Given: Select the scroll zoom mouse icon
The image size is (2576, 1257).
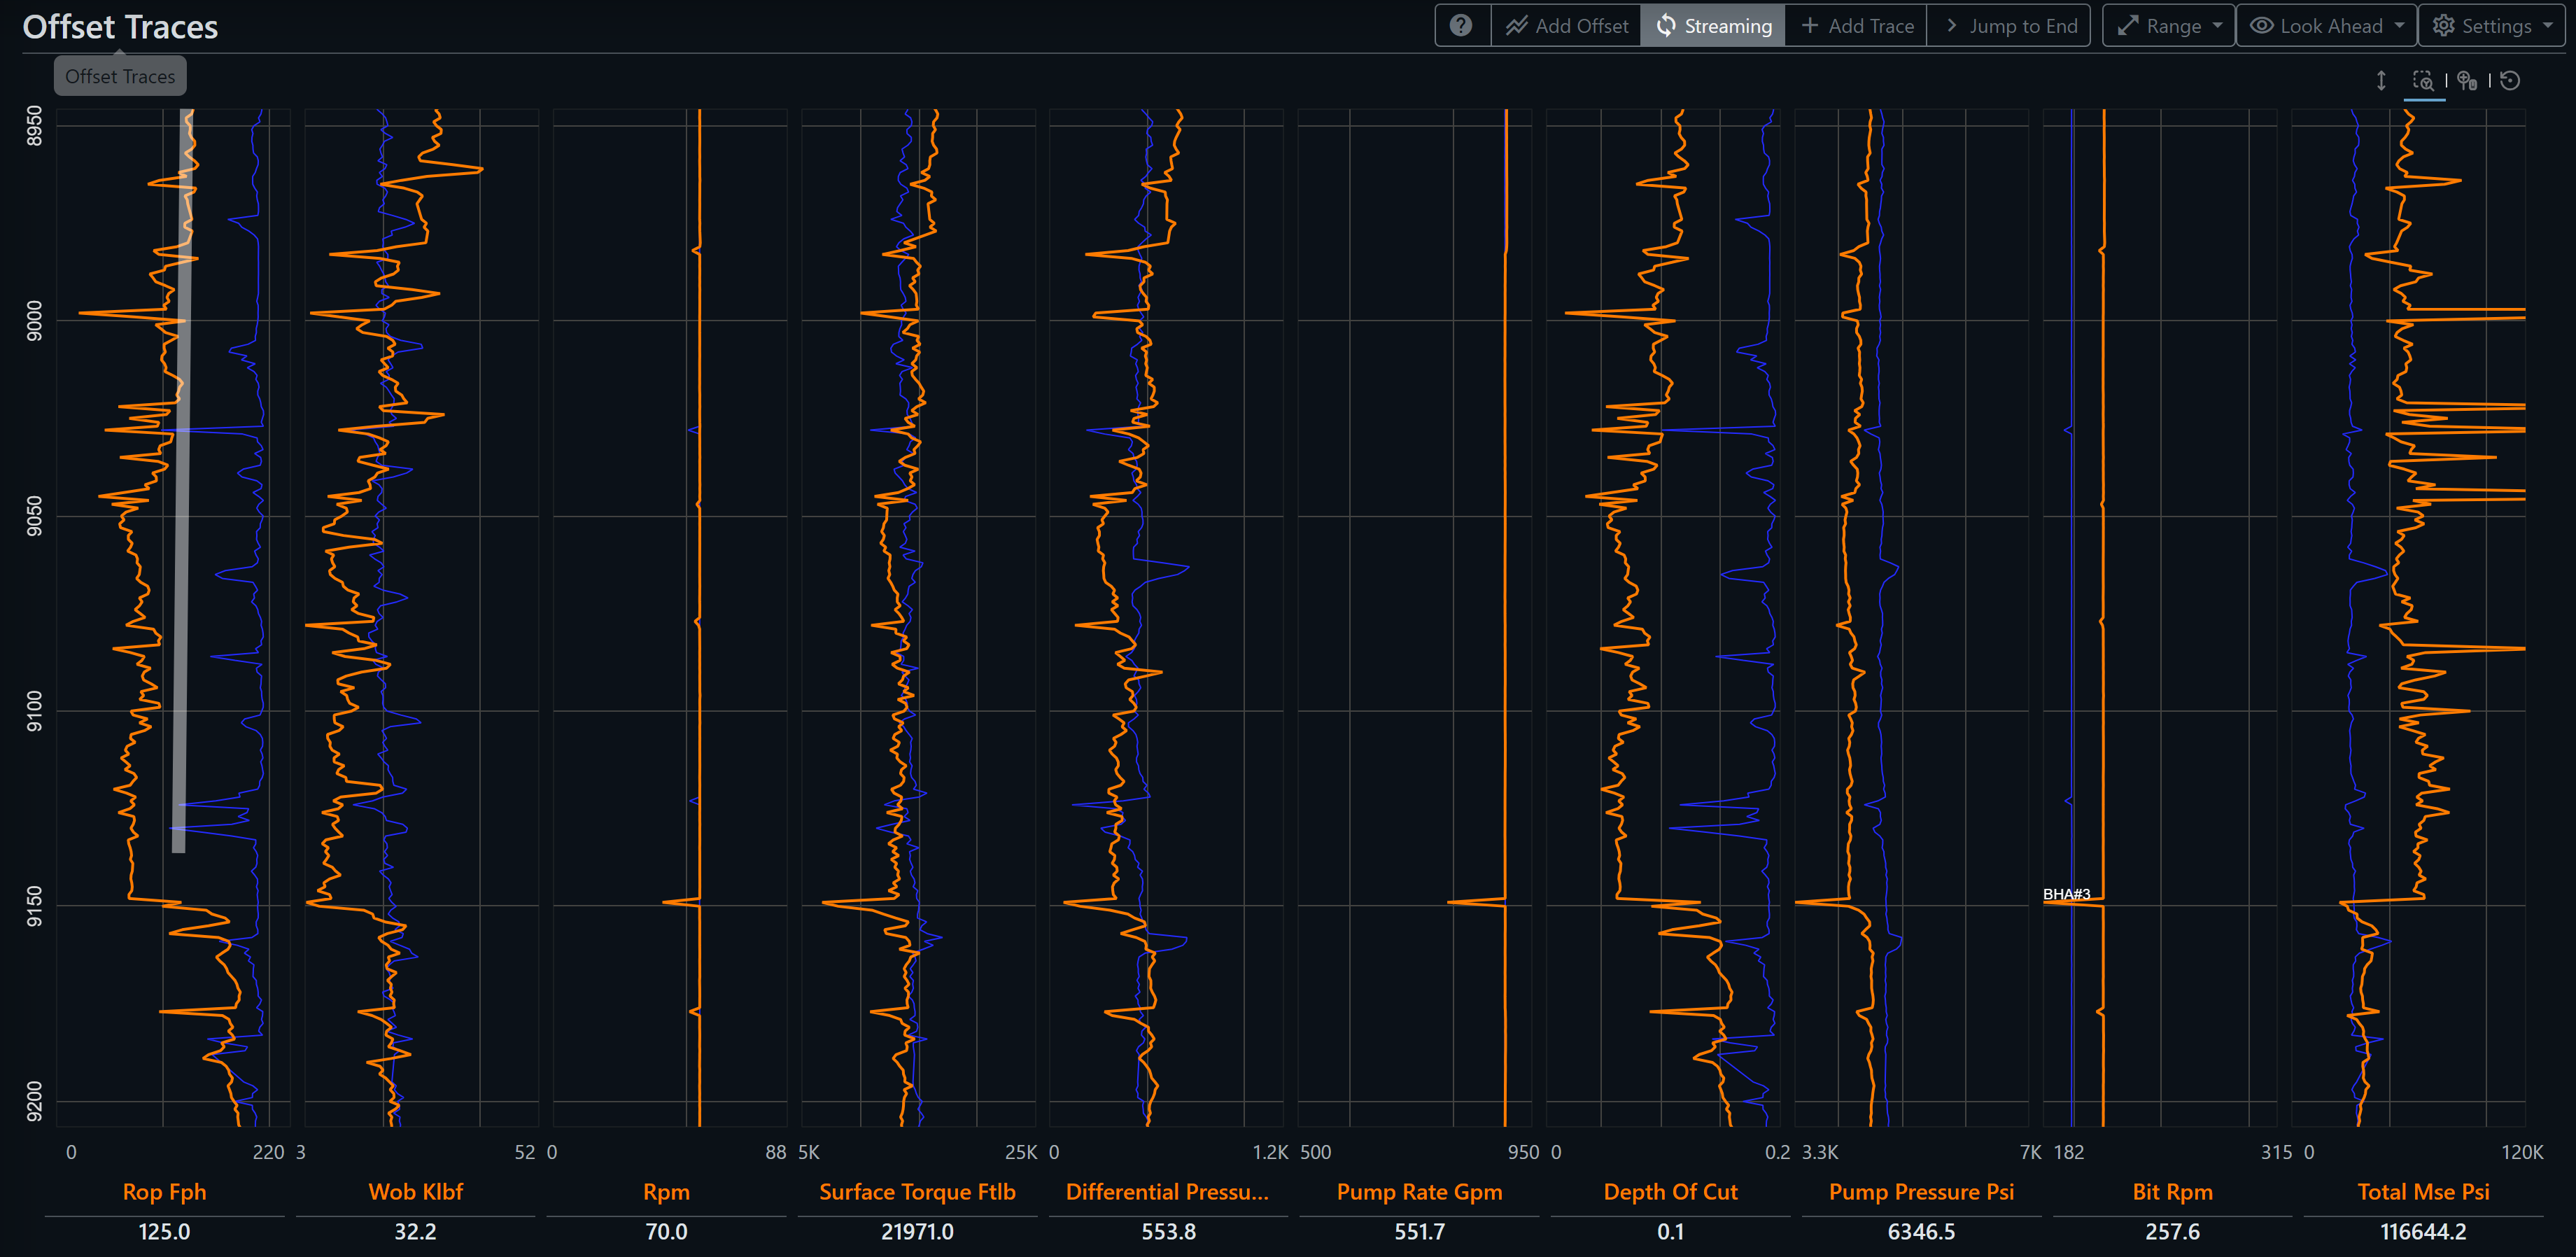Looking at the screenshot, I should [2467, 81].
